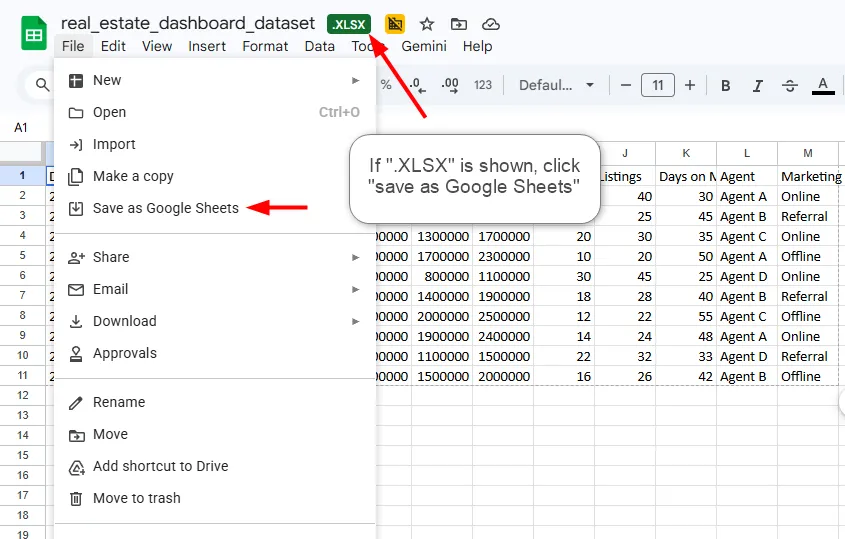Select Save as Google Sheets
Screen dimensions: 845x539
214,208
